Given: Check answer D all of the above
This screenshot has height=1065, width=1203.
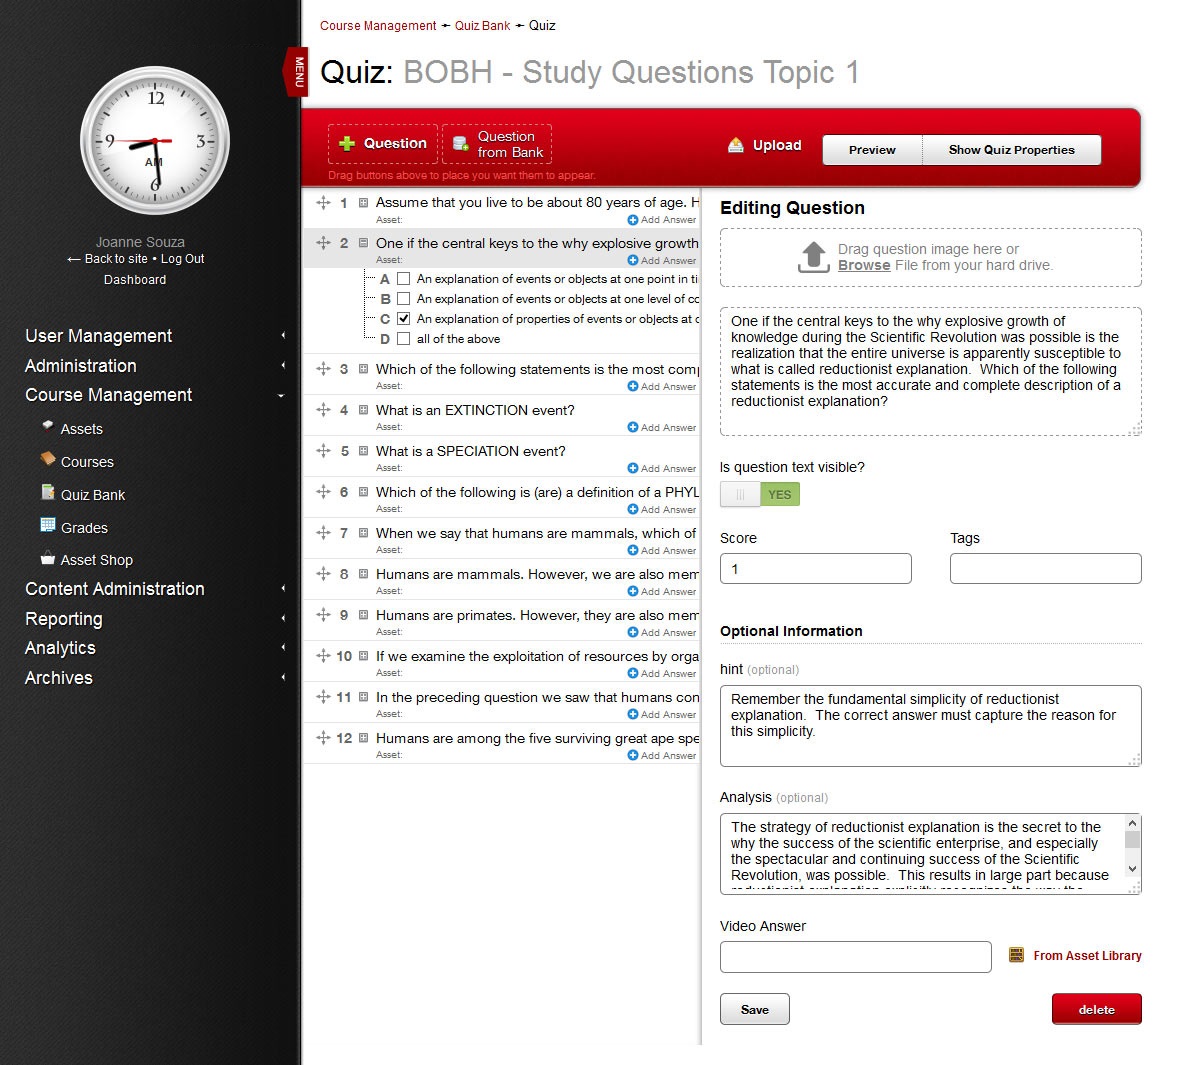Looking at the screenshot, I should [x=404, y=339].
